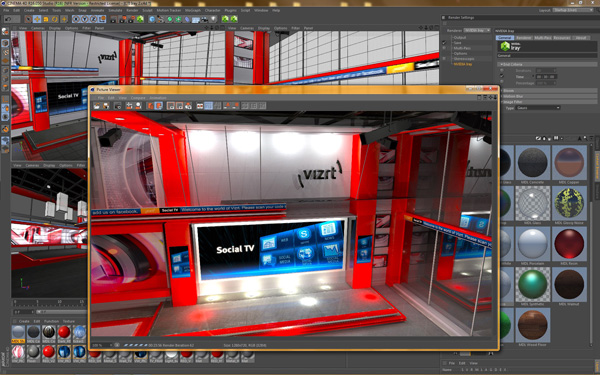Open file icon in Picture Viewer toolbar

coord(96,106)
